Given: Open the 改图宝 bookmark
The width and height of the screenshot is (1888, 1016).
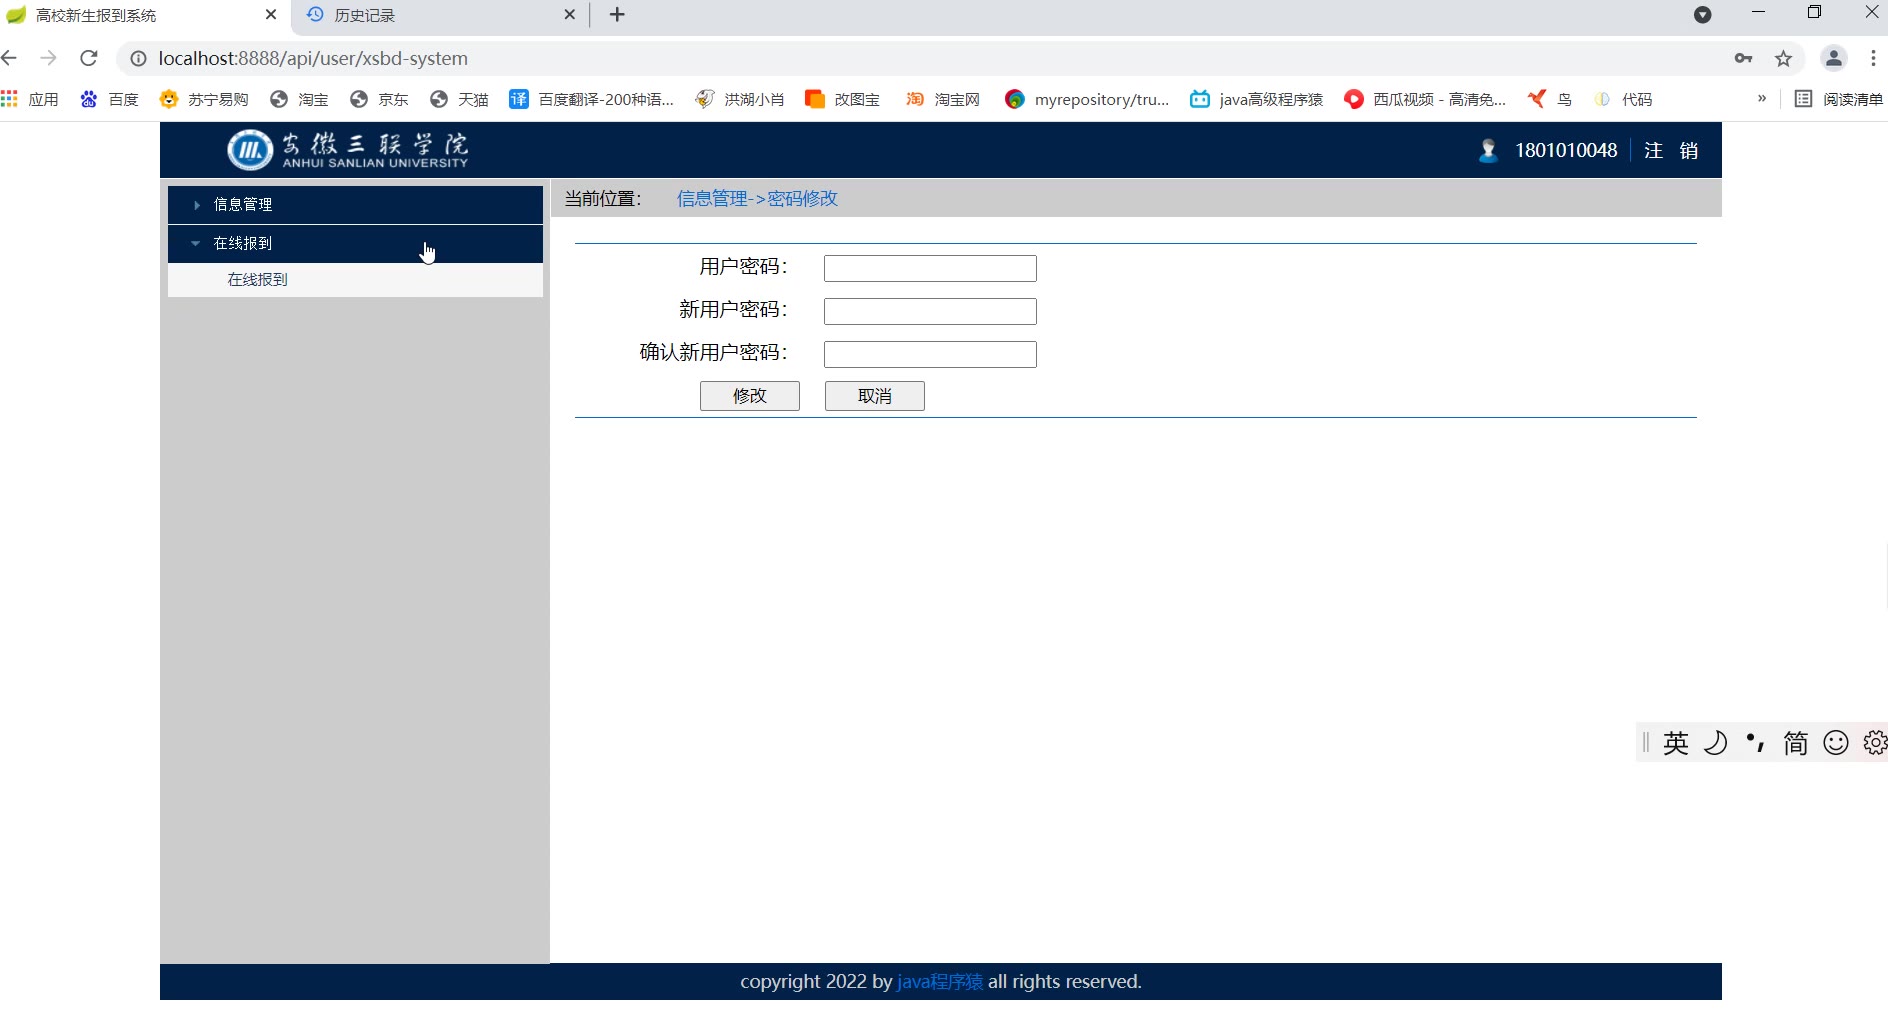Looking at the screenshot, I should coord(843,99).
